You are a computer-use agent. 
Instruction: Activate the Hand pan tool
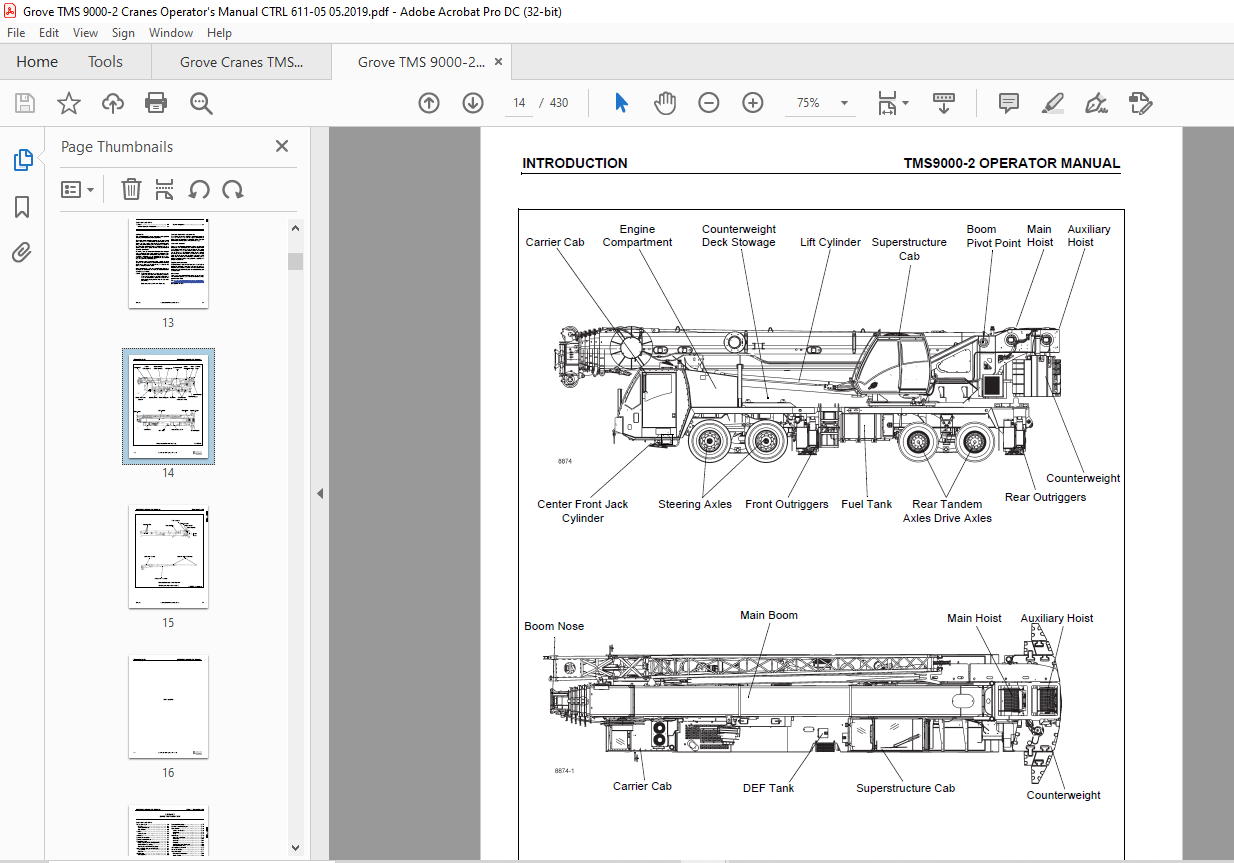pos(665,103)
